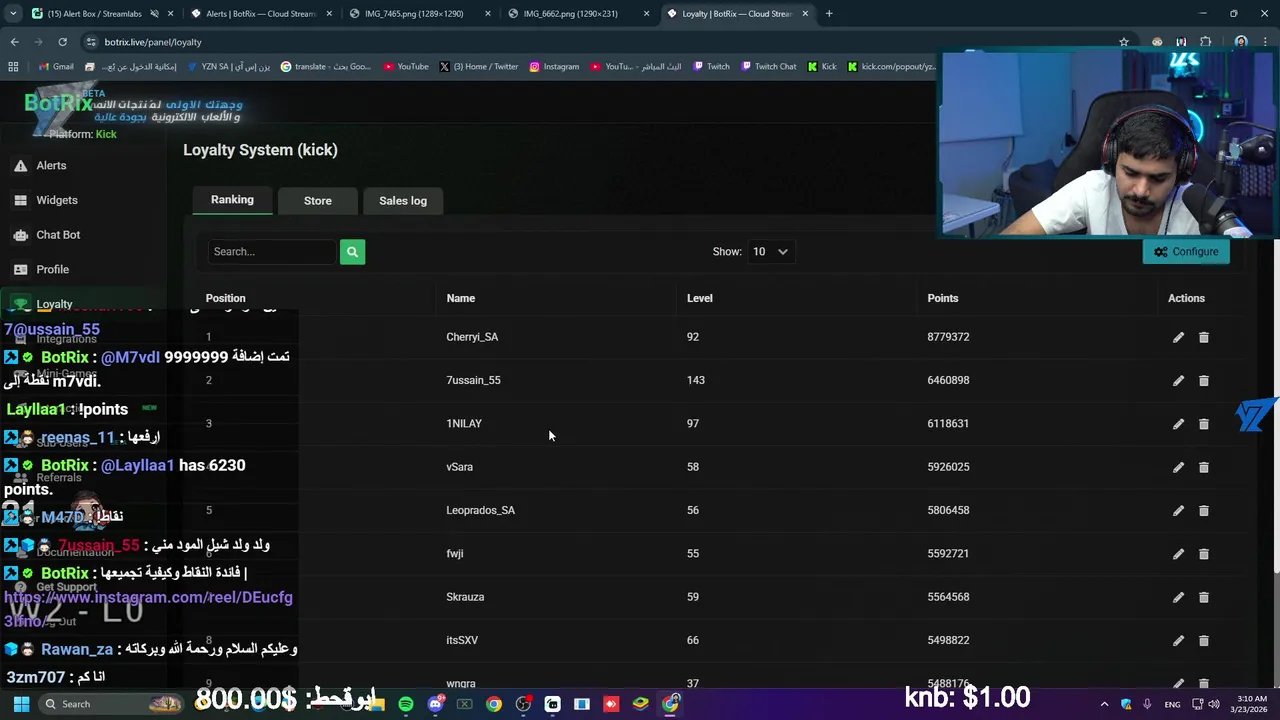Open the taskbar clock and date
Viewport: 1280px width, 720px height.
pyautogui.click(x=1251, y=704)
